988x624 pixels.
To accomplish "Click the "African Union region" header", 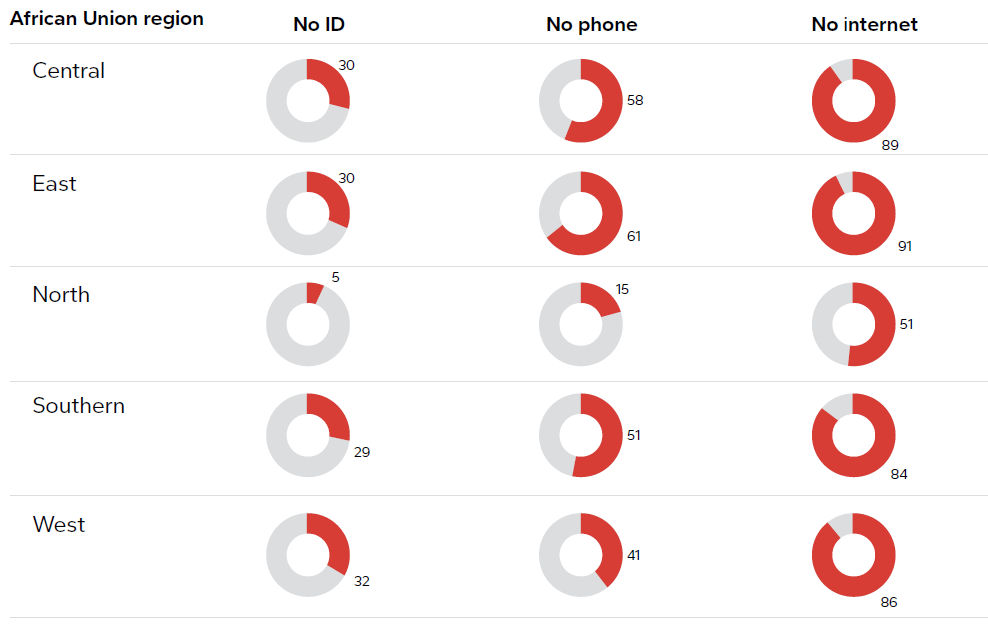I will pos(107,19).
